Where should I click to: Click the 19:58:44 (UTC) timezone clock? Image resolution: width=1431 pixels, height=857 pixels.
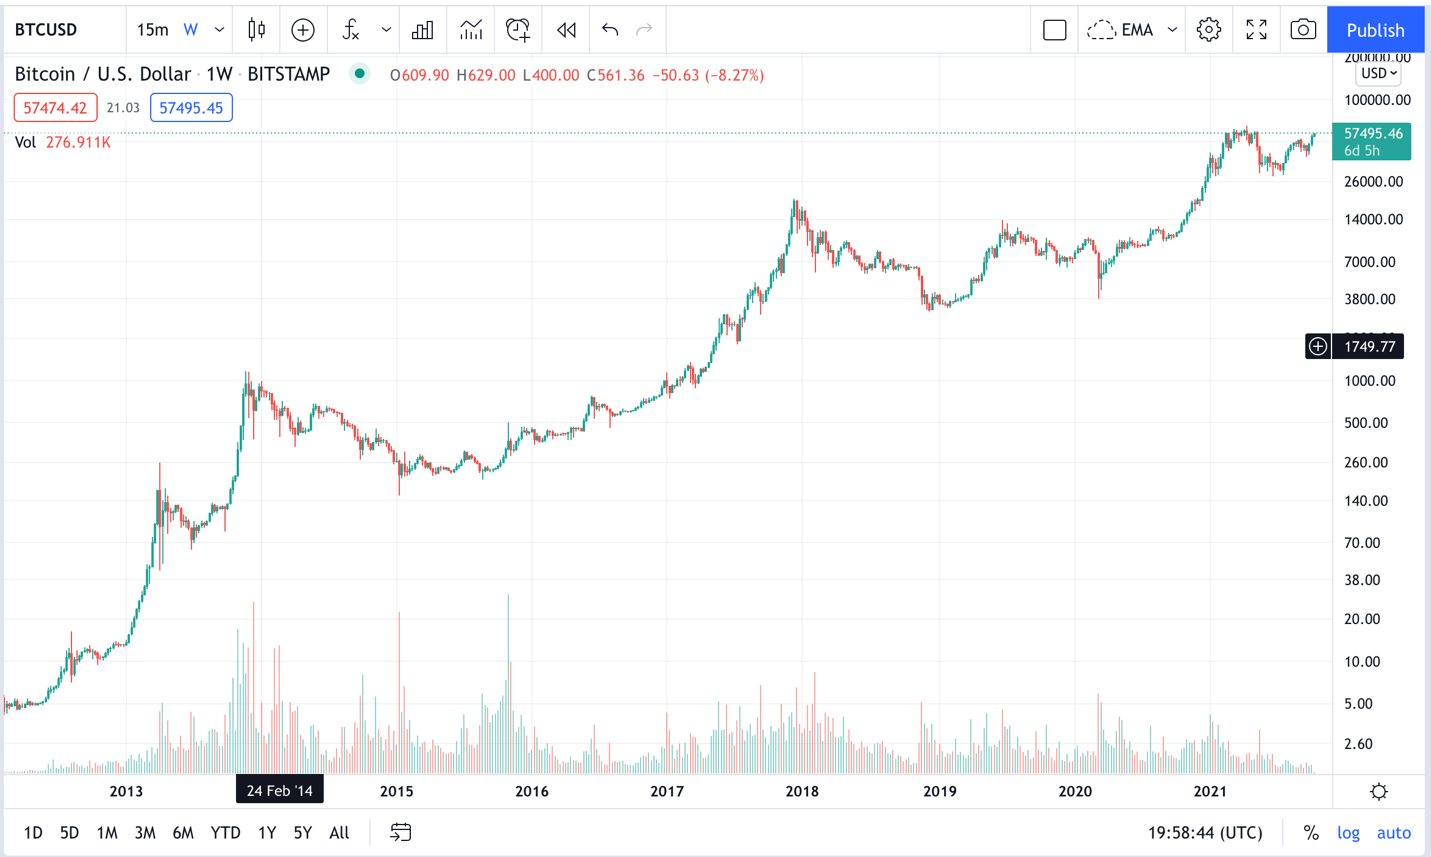tap(1205, 832)
